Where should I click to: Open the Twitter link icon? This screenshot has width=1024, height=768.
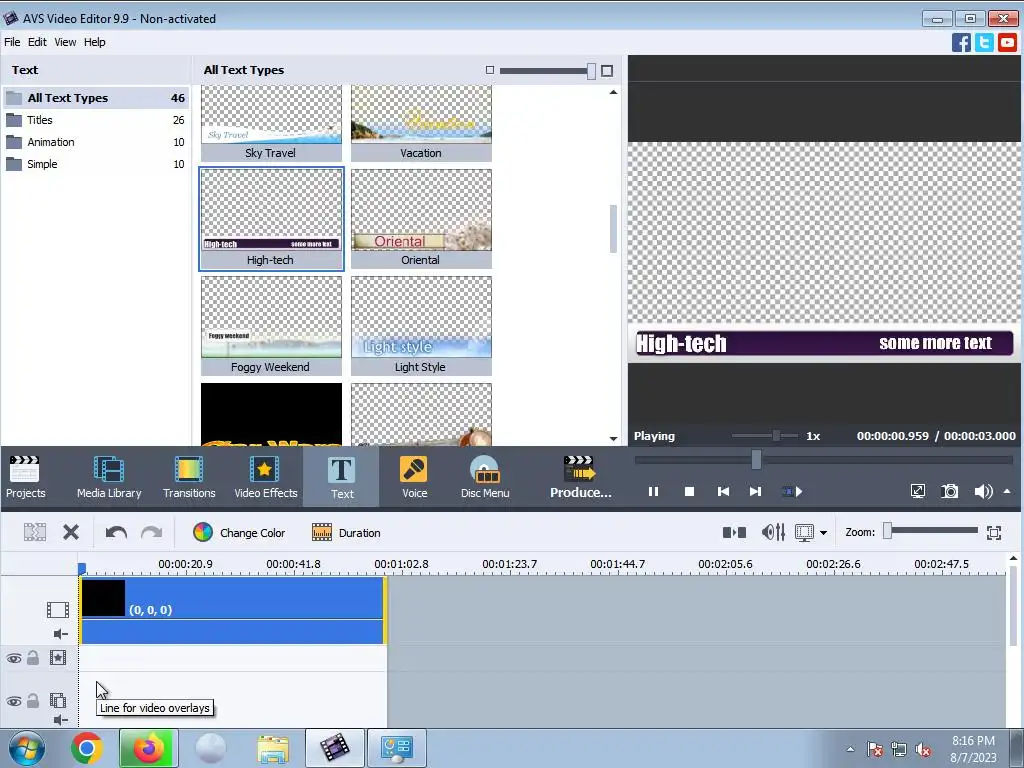coord(984,42)
